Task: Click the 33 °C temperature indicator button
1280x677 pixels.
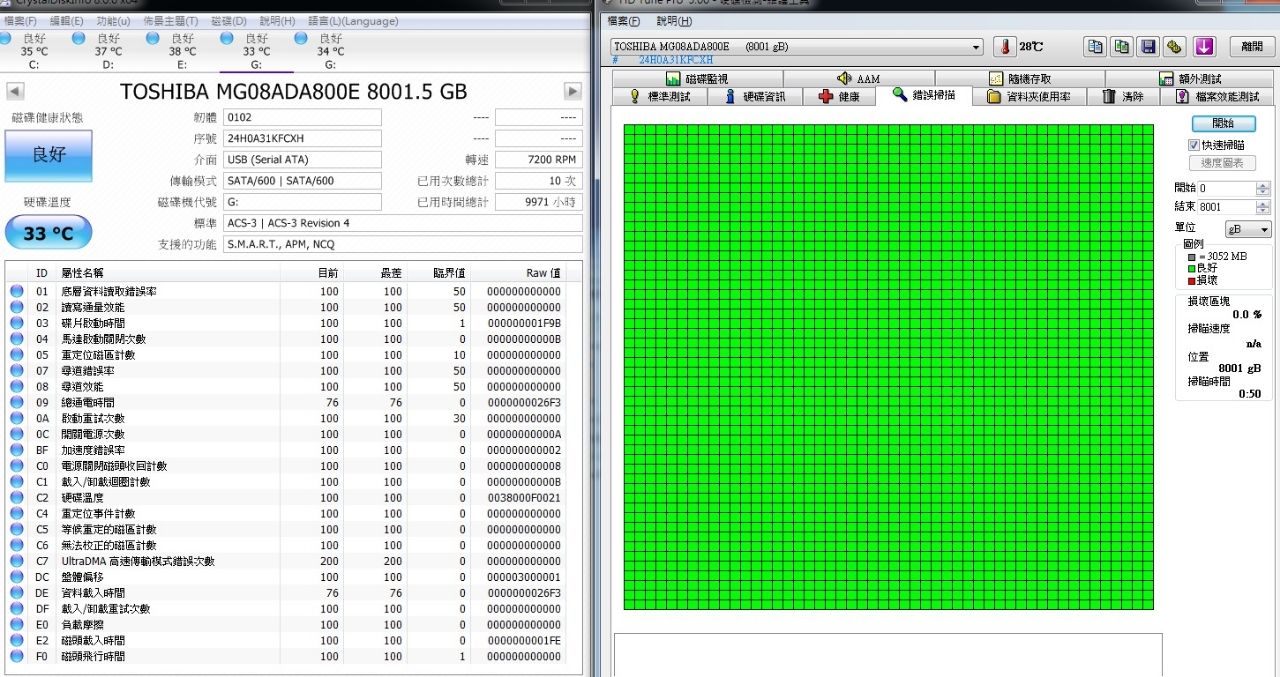Action: (x=49, y=233)
